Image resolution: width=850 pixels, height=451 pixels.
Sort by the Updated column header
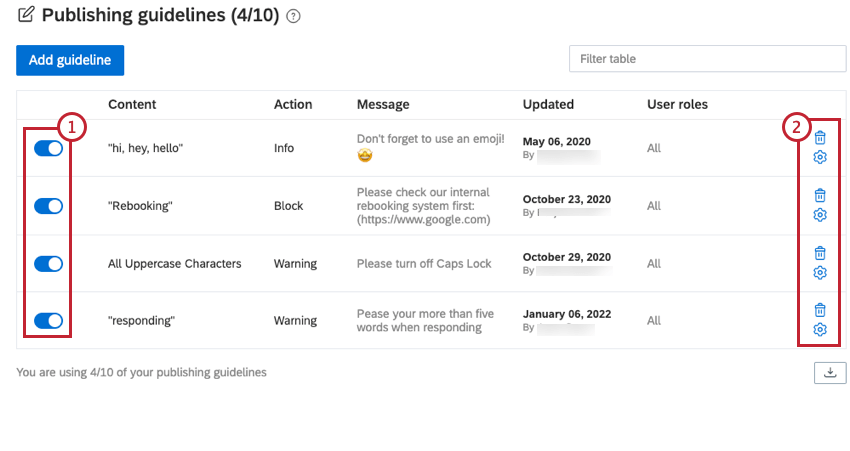(x=548, y=105)
